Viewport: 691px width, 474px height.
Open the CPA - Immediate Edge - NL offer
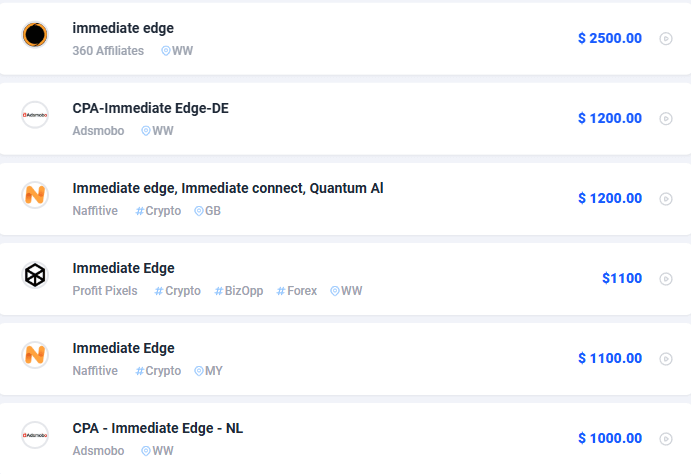click(158, 428)
